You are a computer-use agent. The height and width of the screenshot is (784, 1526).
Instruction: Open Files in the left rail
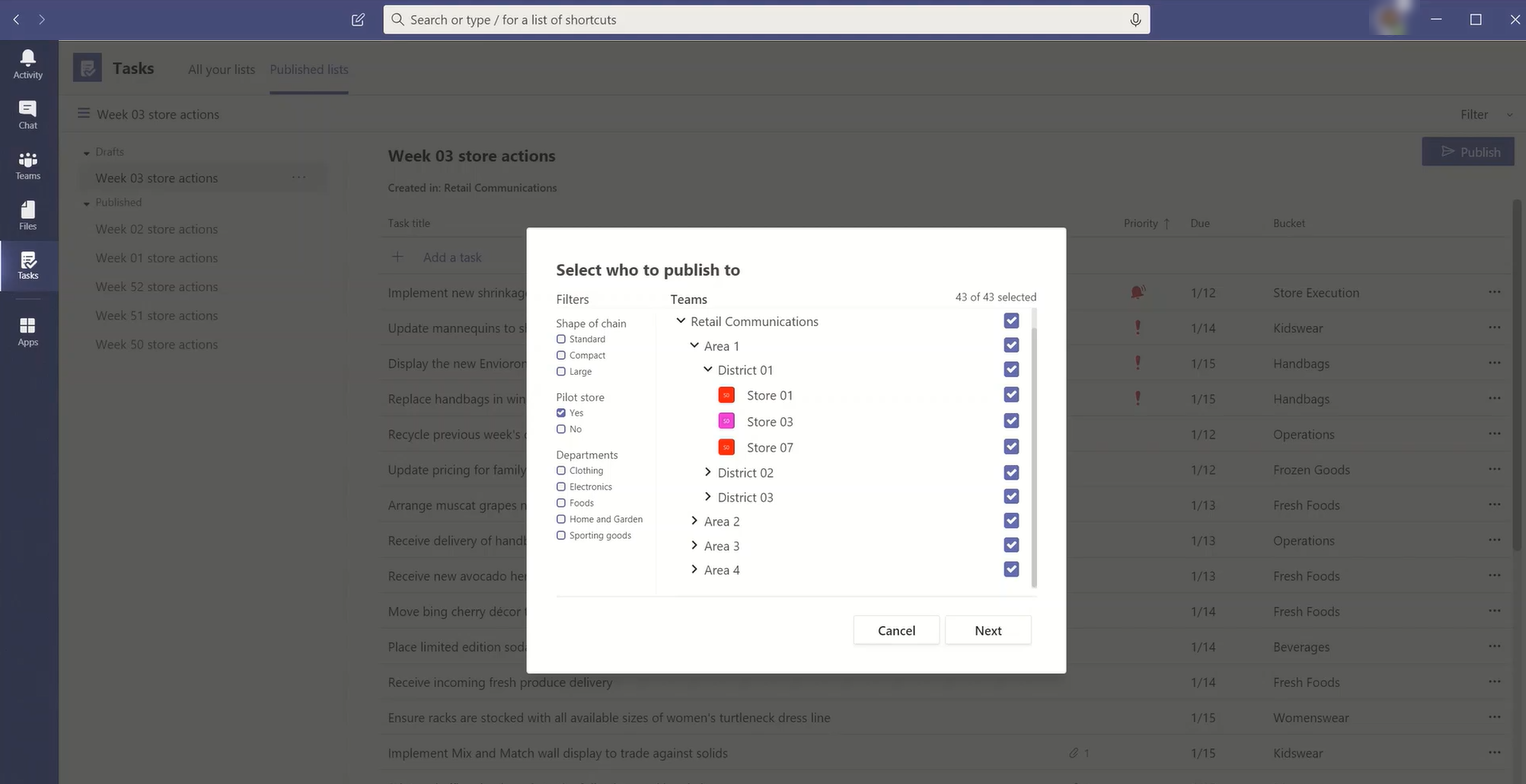pos(28,215)
